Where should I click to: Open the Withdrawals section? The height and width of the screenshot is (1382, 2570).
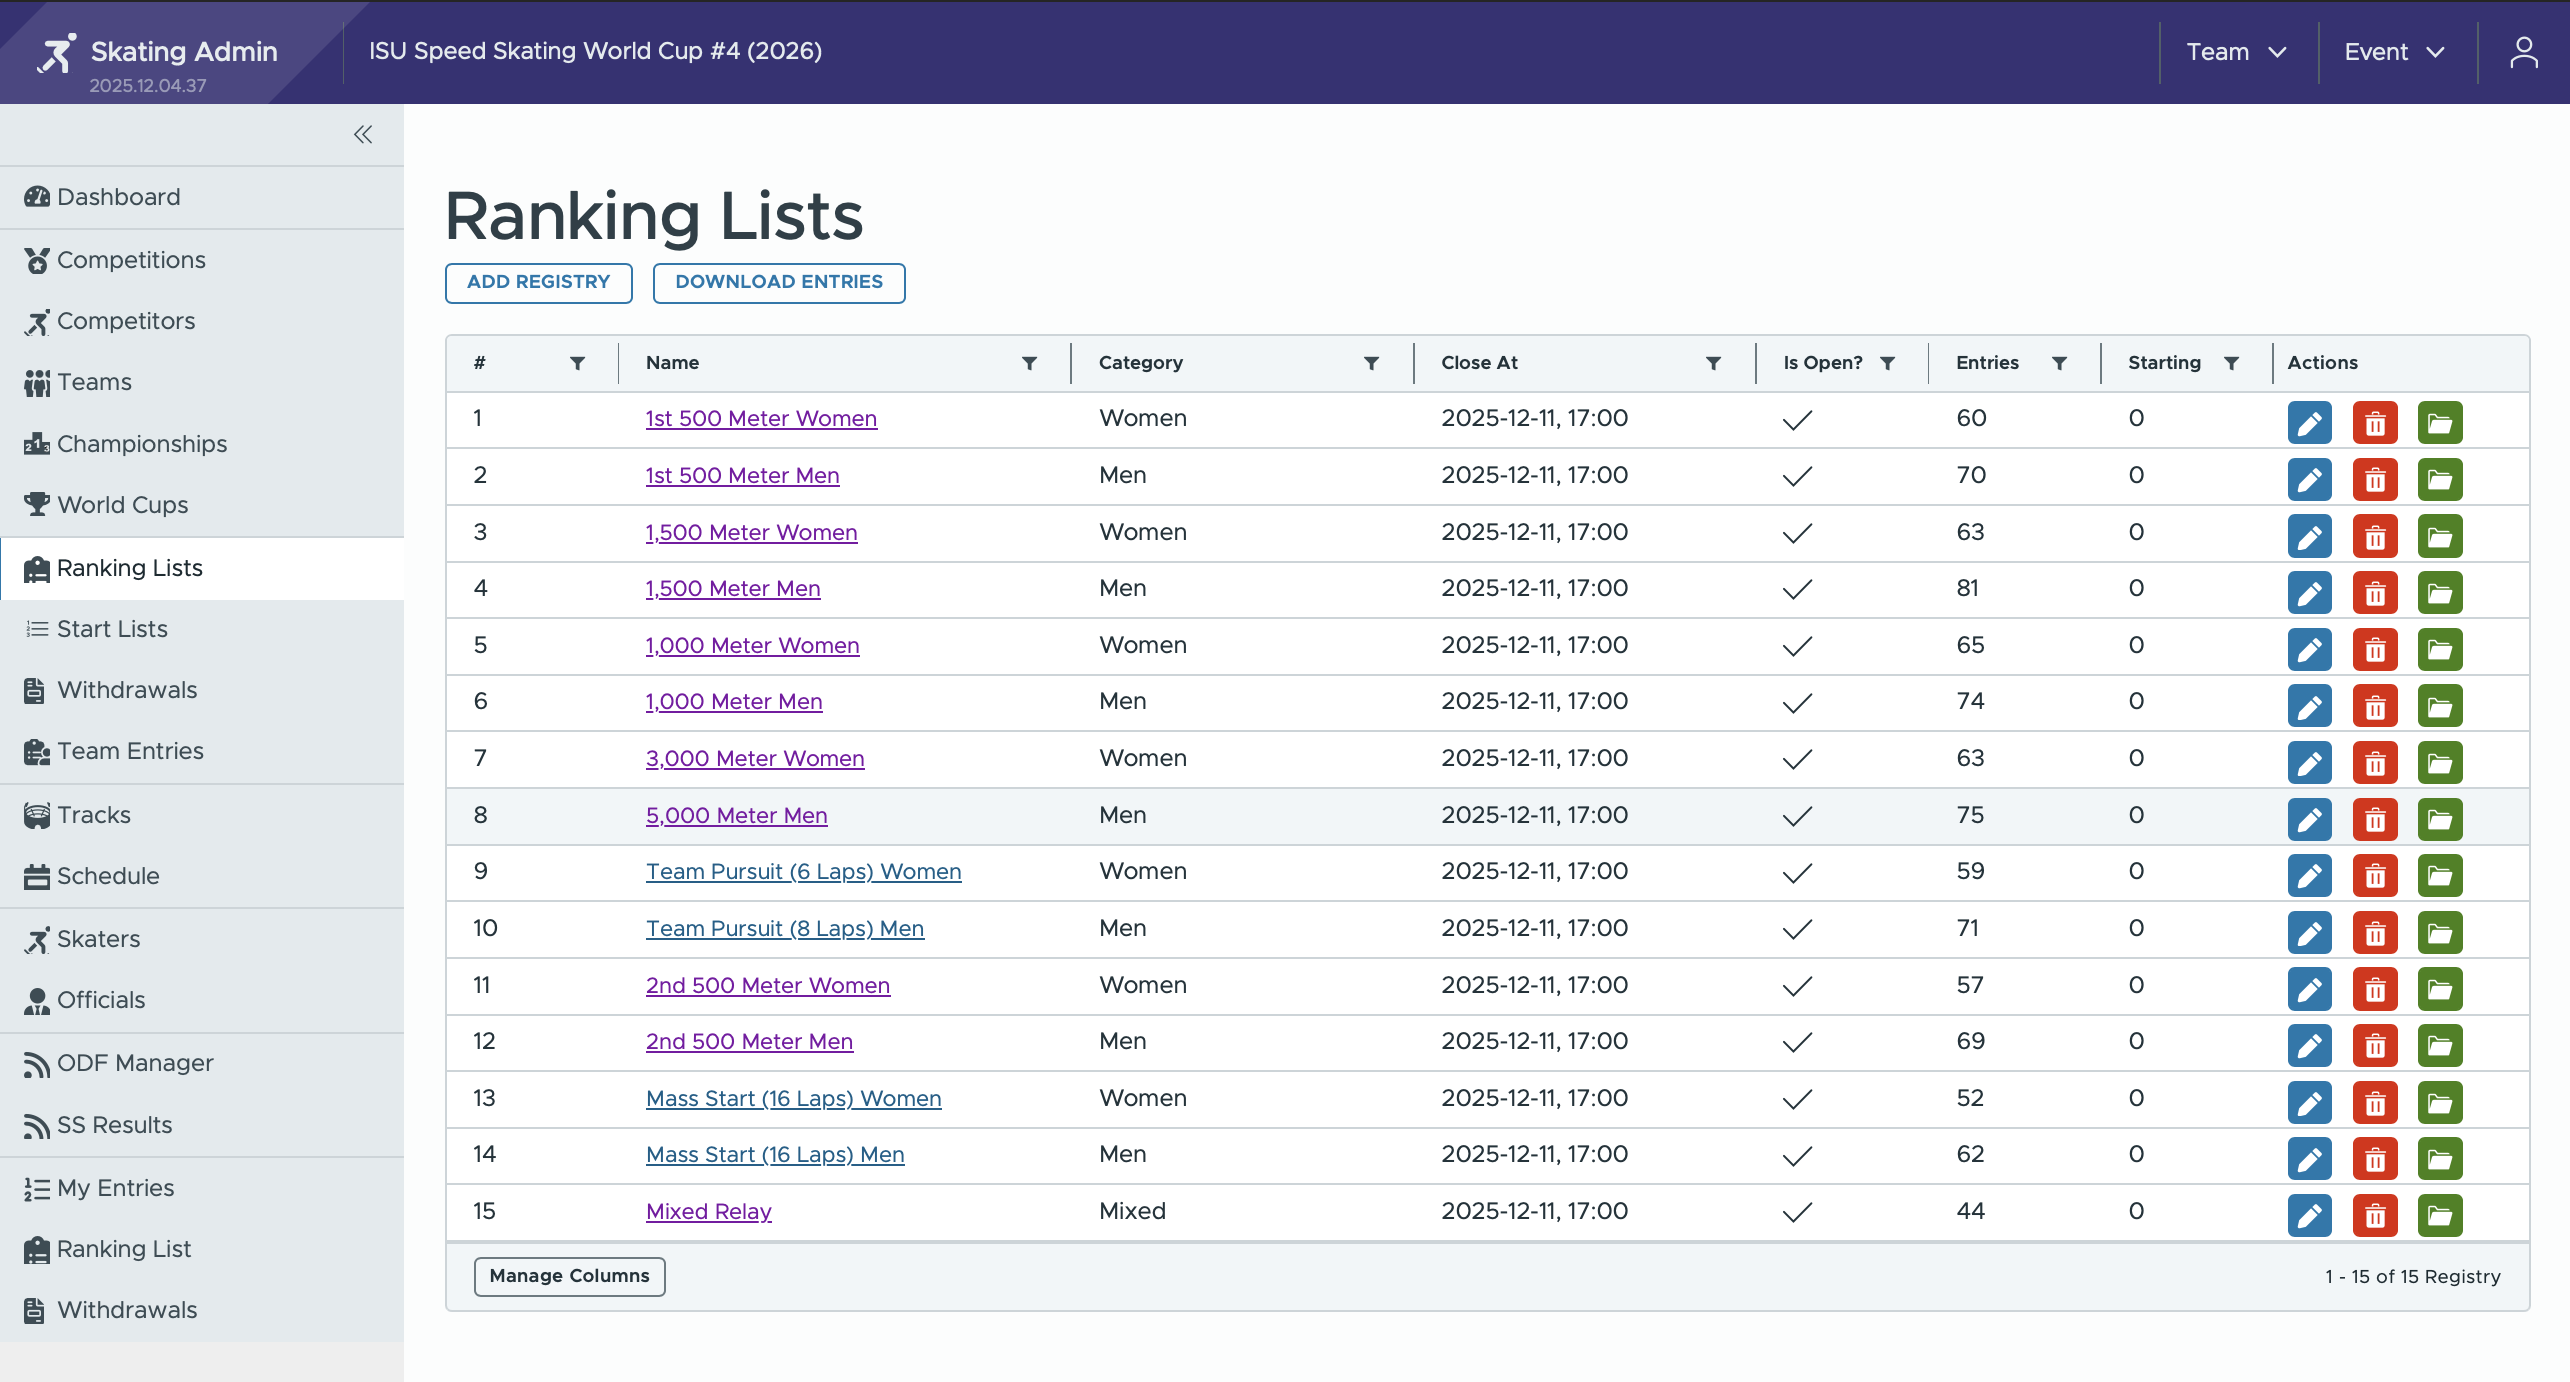[x=127, y=690]
